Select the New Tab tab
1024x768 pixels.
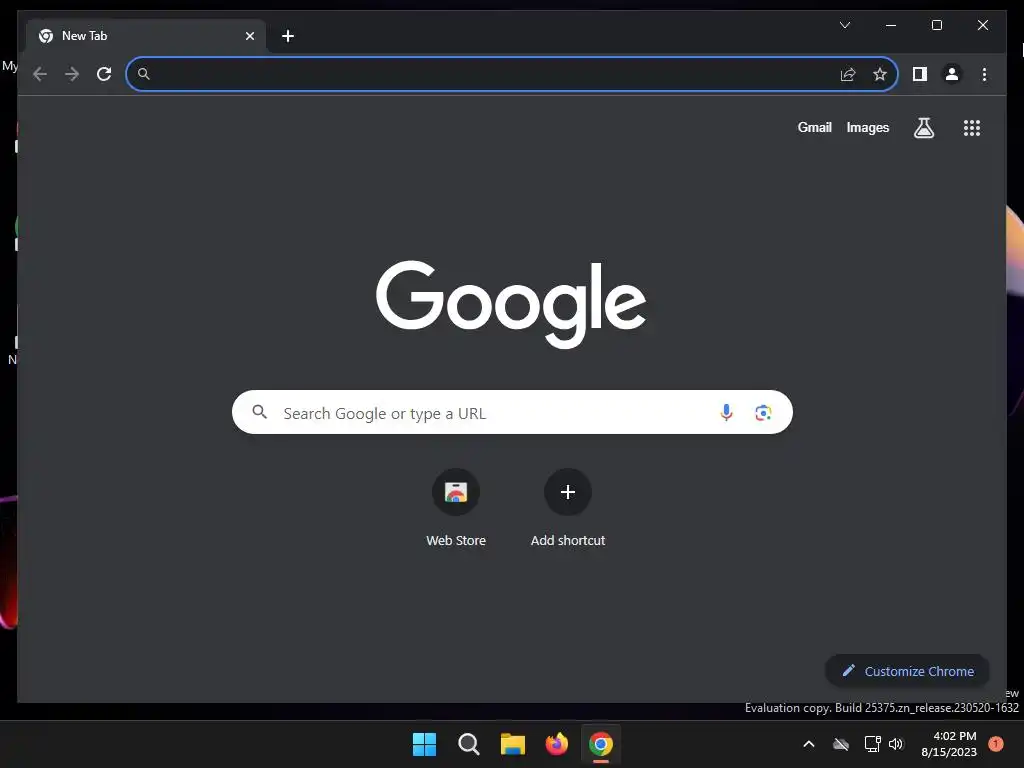146,36
